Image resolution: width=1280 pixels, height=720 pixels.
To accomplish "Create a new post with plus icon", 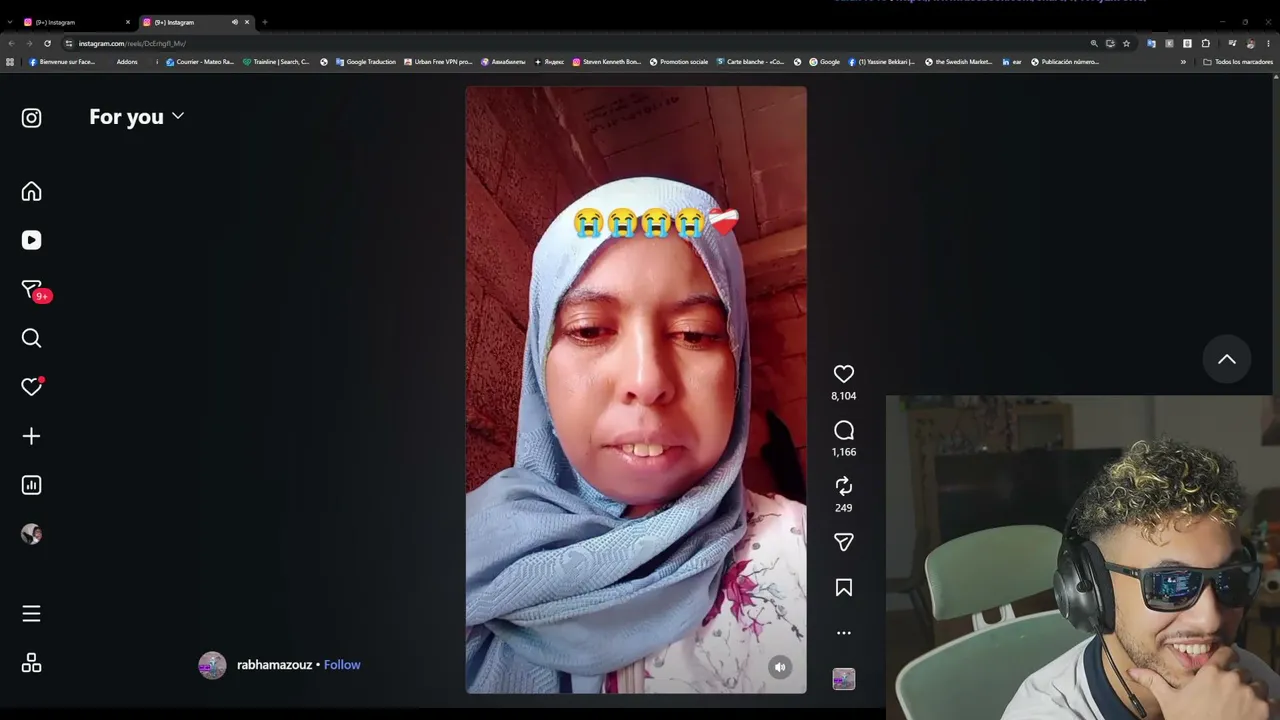I will (31, 436).
